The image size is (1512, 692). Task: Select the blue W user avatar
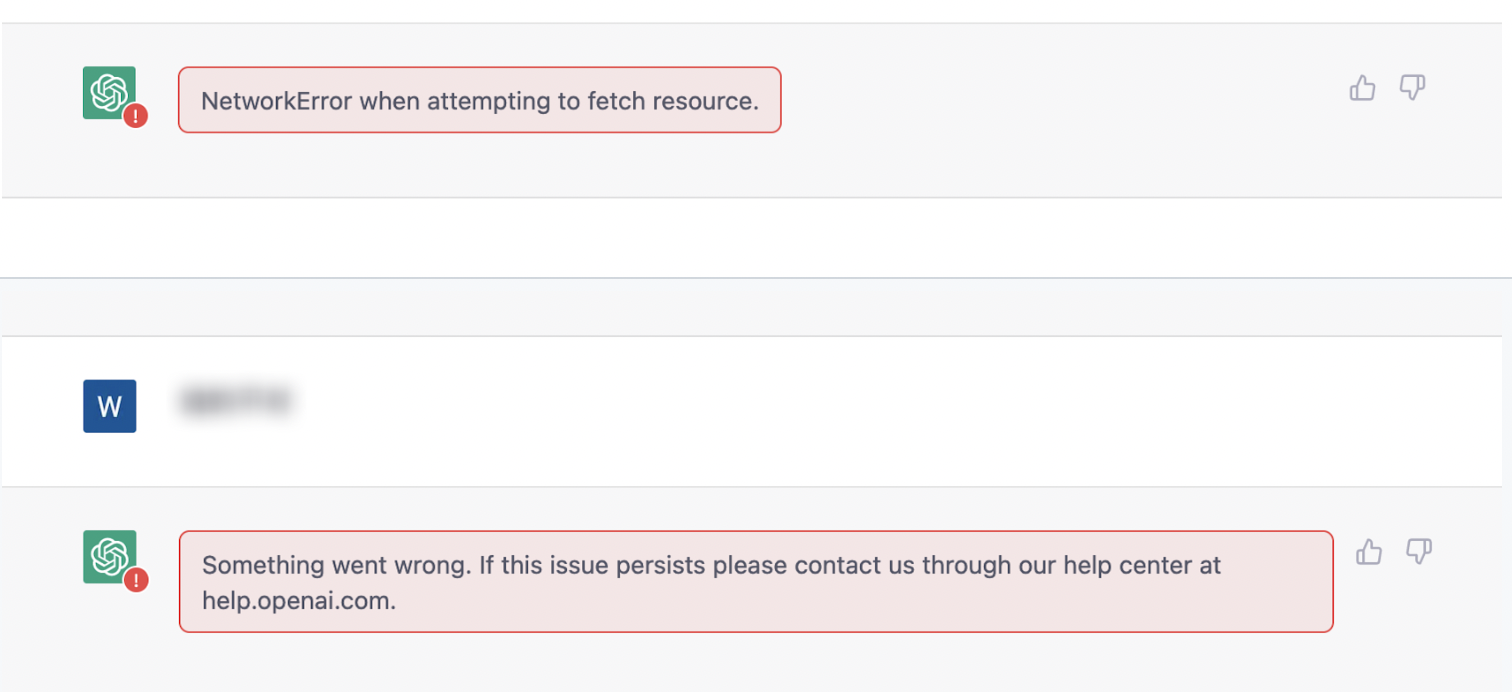point(109,406)
